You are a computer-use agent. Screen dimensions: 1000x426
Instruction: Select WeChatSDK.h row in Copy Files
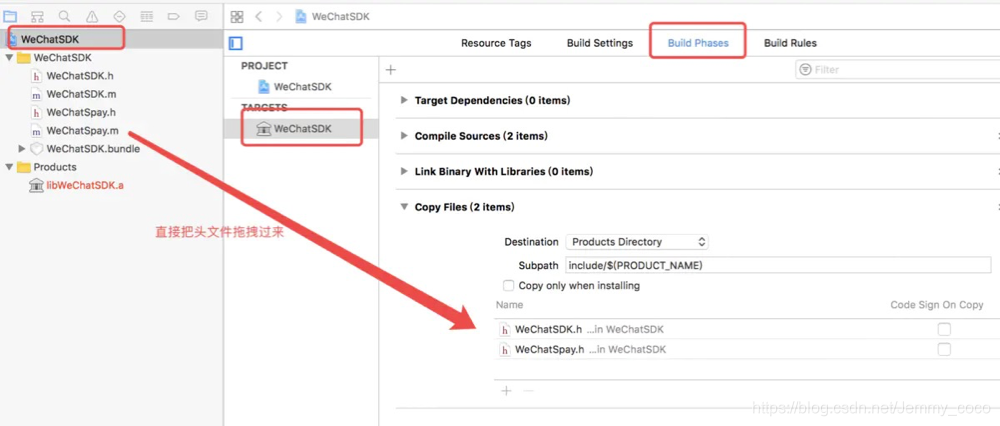[x=747, y=330]
